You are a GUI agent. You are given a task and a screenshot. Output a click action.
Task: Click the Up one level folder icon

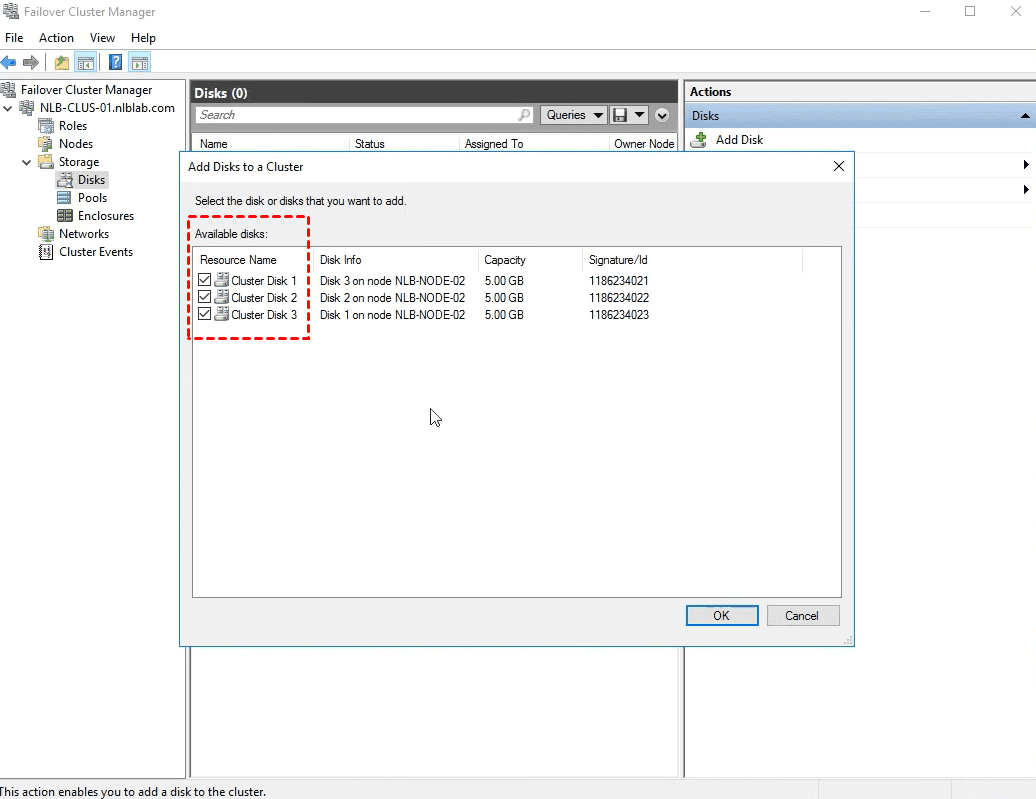tap(61, 63)
